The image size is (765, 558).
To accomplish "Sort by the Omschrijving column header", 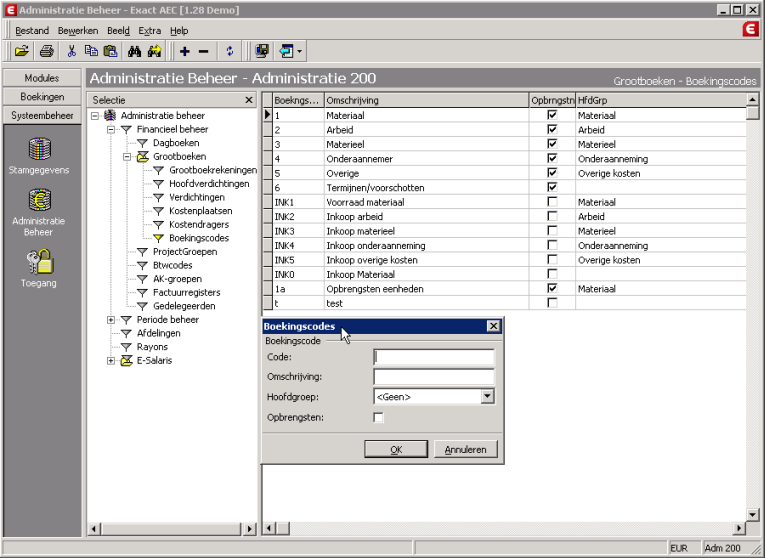I will tap(427, 100).
